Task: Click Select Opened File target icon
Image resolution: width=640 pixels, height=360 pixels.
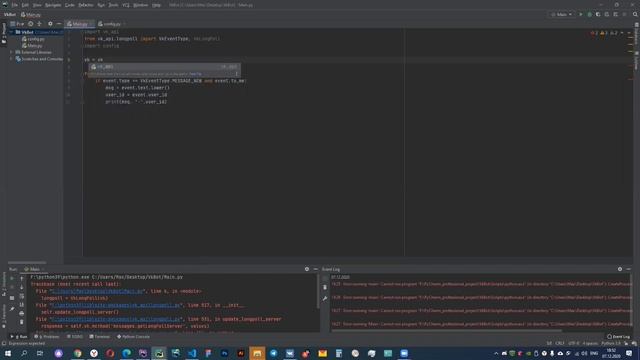Action: 31,24
